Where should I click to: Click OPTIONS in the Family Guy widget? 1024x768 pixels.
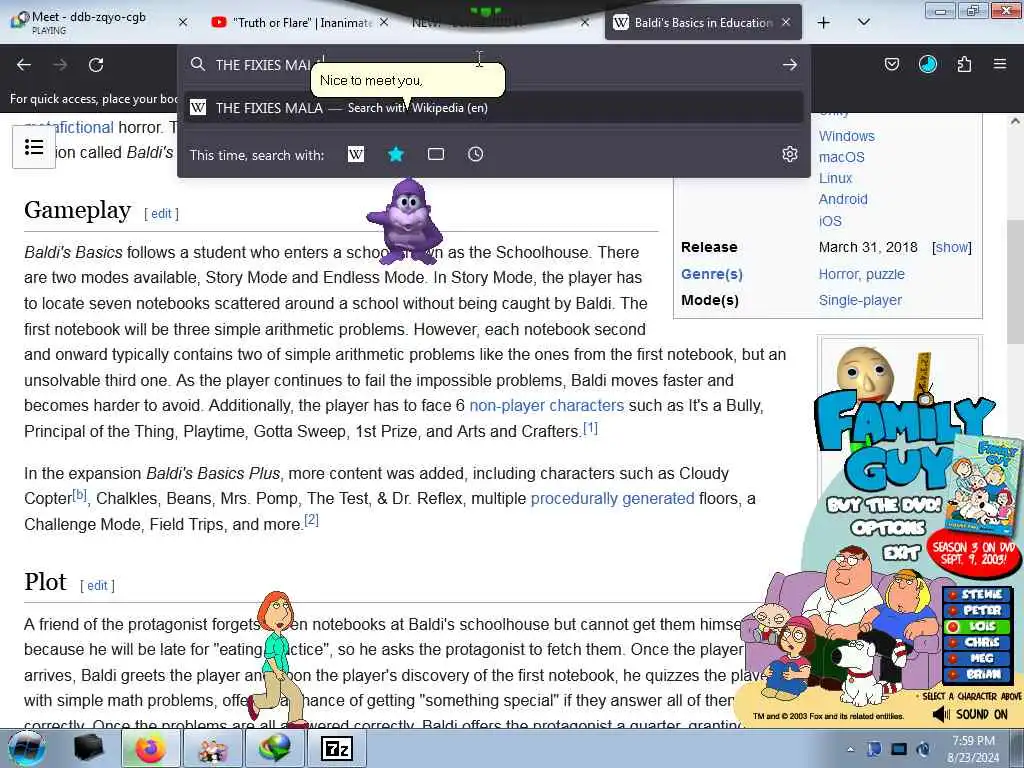tap(888, 528)
